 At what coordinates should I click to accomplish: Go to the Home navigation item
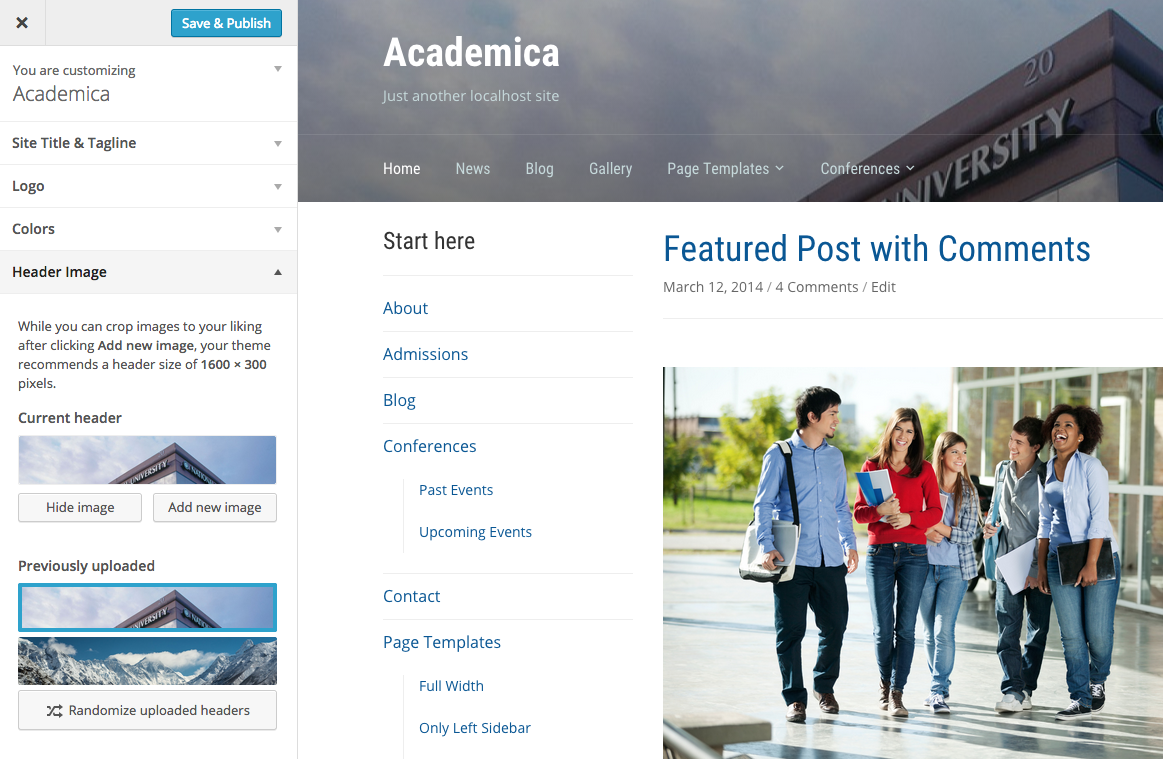401,168
